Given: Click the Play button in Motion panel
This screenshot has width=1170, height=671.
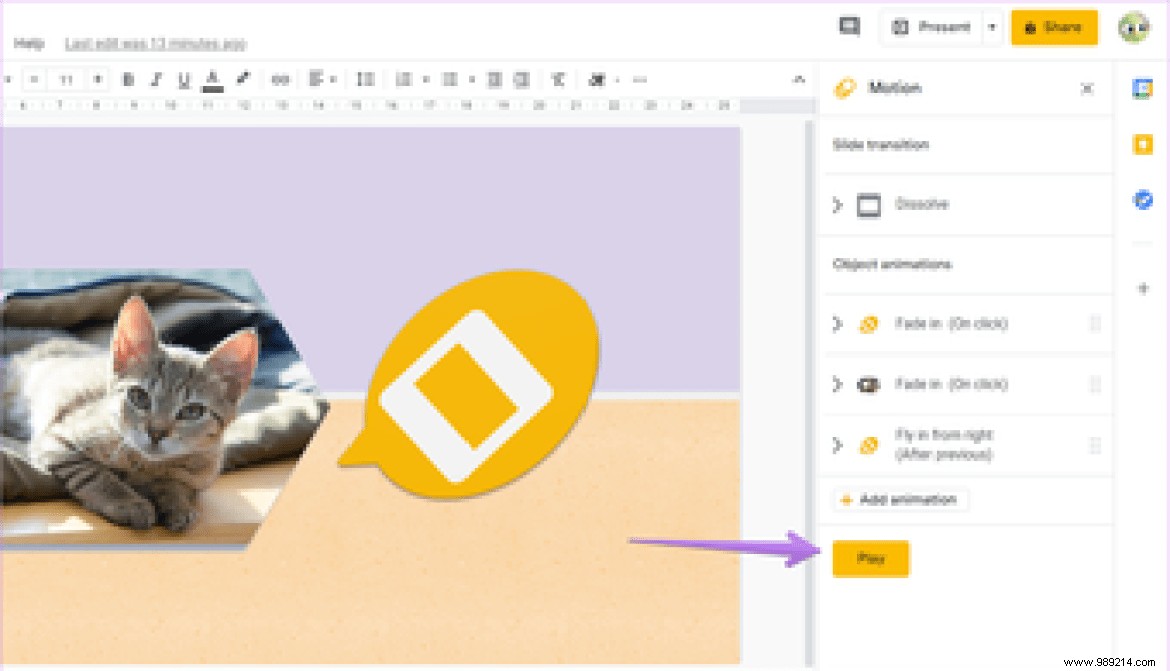Looking at the screenshot, I should coord(870,559).
